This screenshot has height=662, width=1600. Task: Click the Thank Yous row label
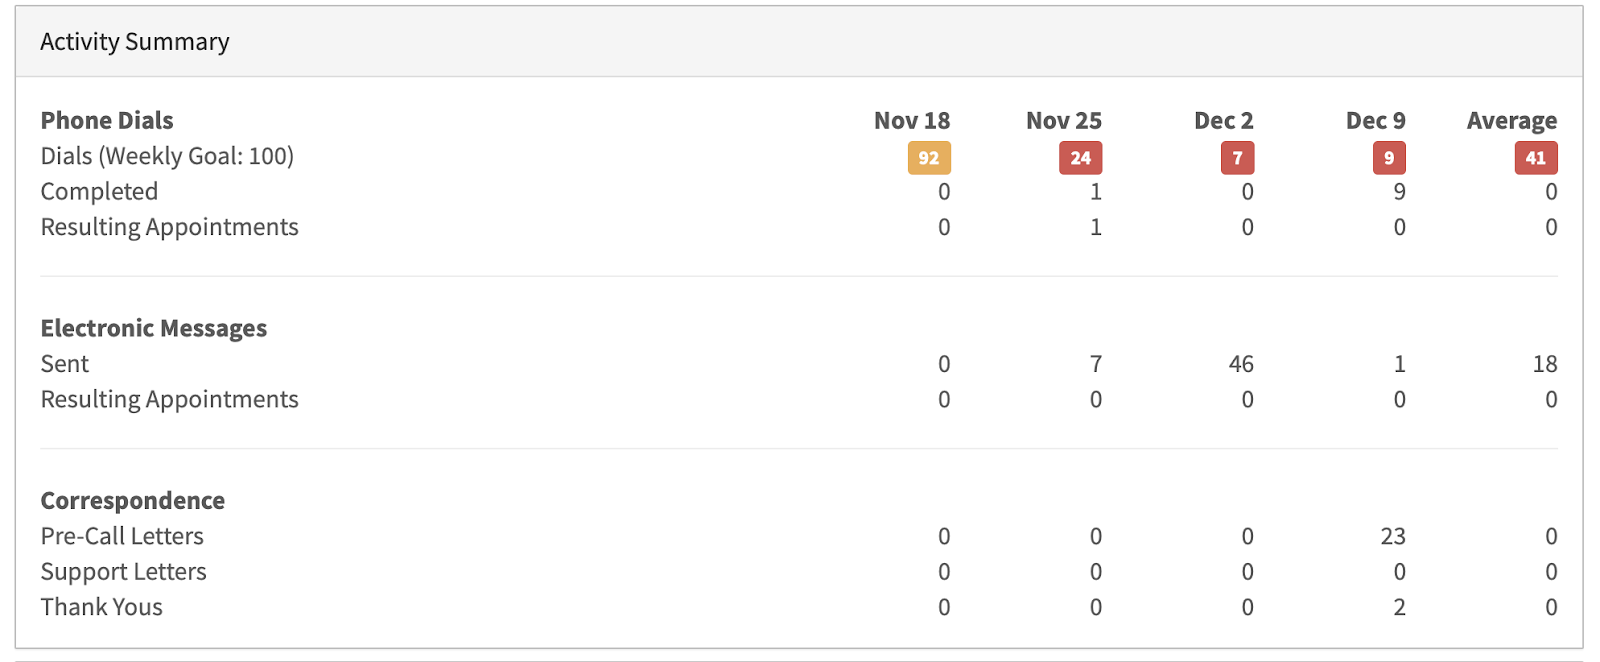pos(102,607)
